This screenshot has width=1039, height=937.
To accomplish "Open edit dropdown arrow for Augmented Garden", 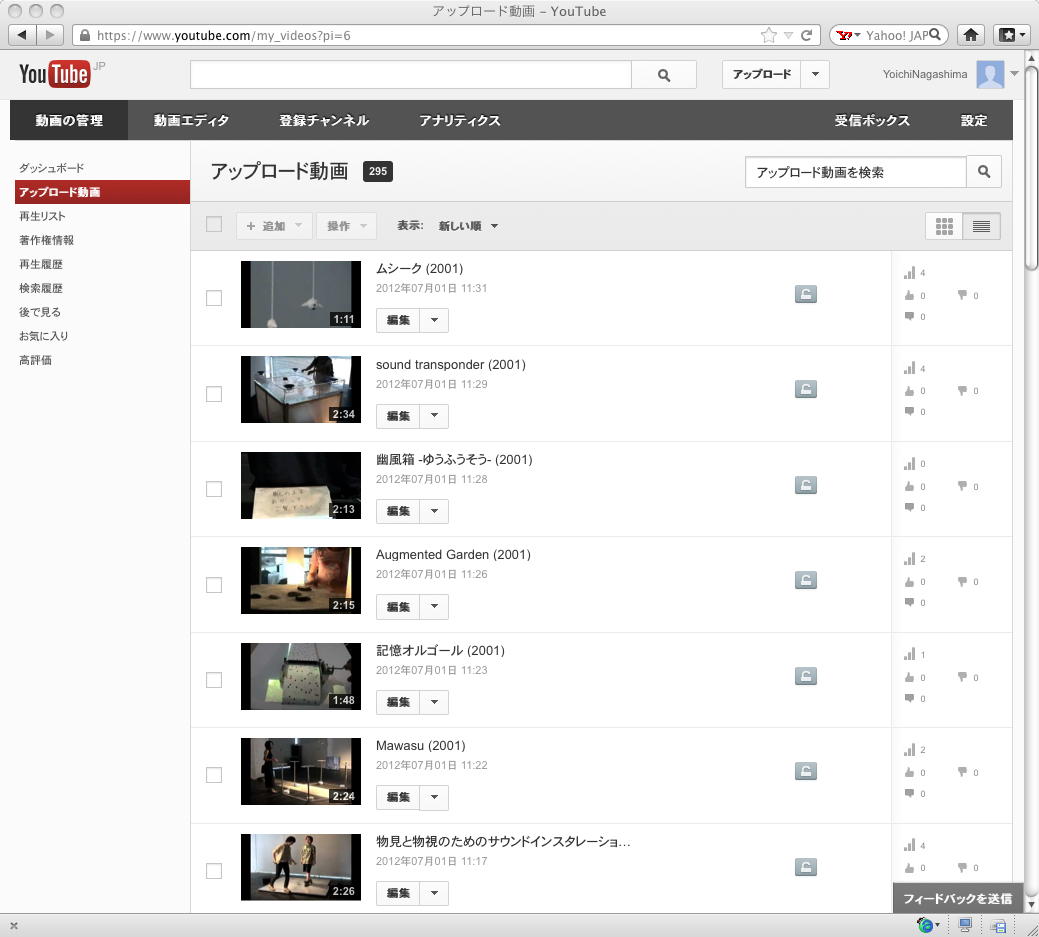I will [434, 606].
